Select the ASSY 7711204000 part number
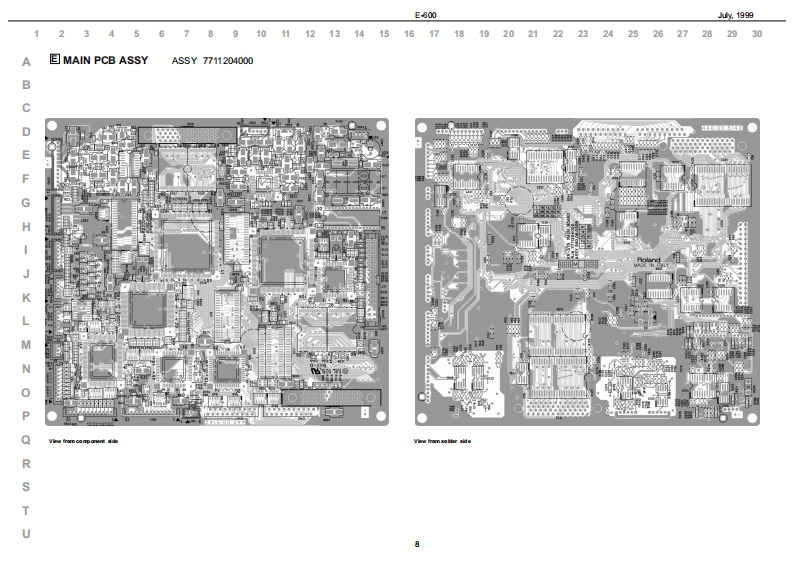Viewport: 793px width, 561px height. point(212,61)
